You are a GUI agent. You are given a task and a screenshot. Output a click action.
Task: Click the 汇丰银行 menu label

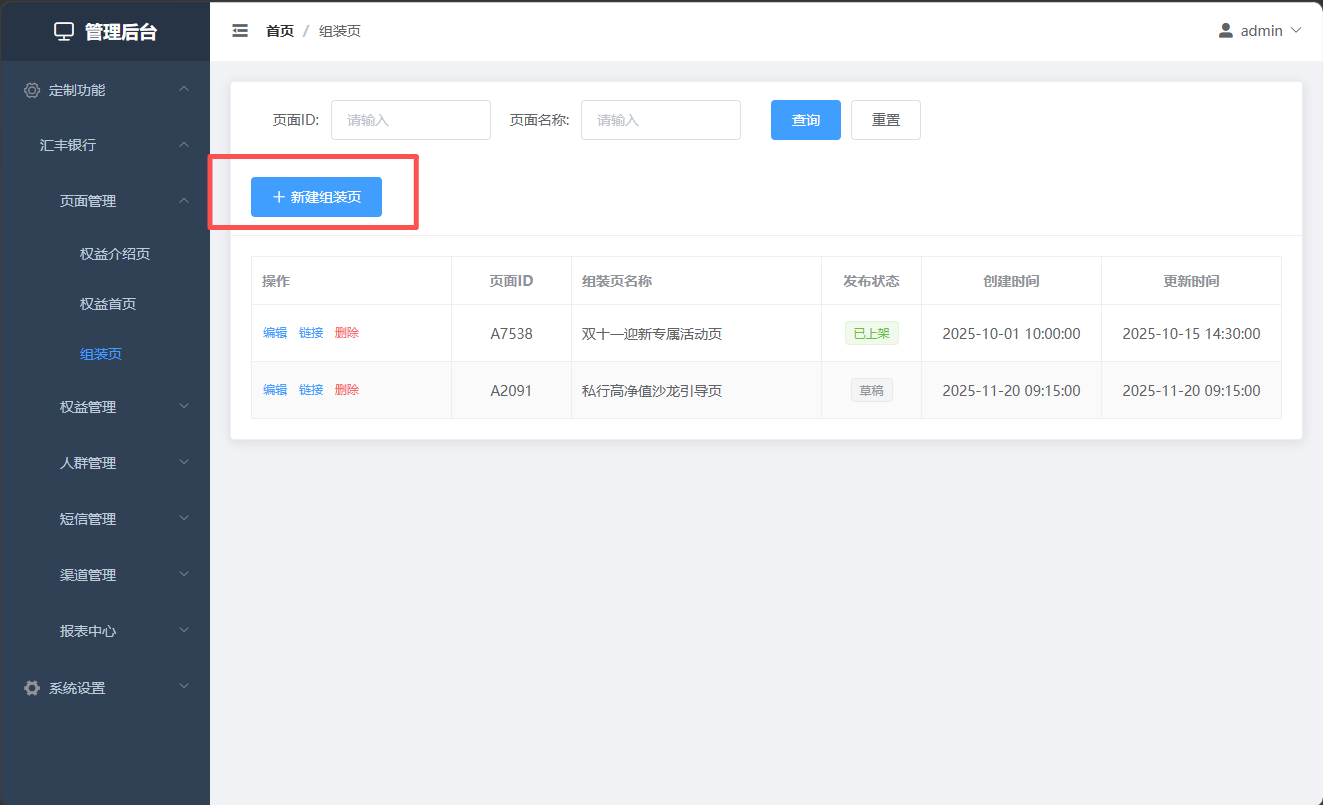point(68,145)
